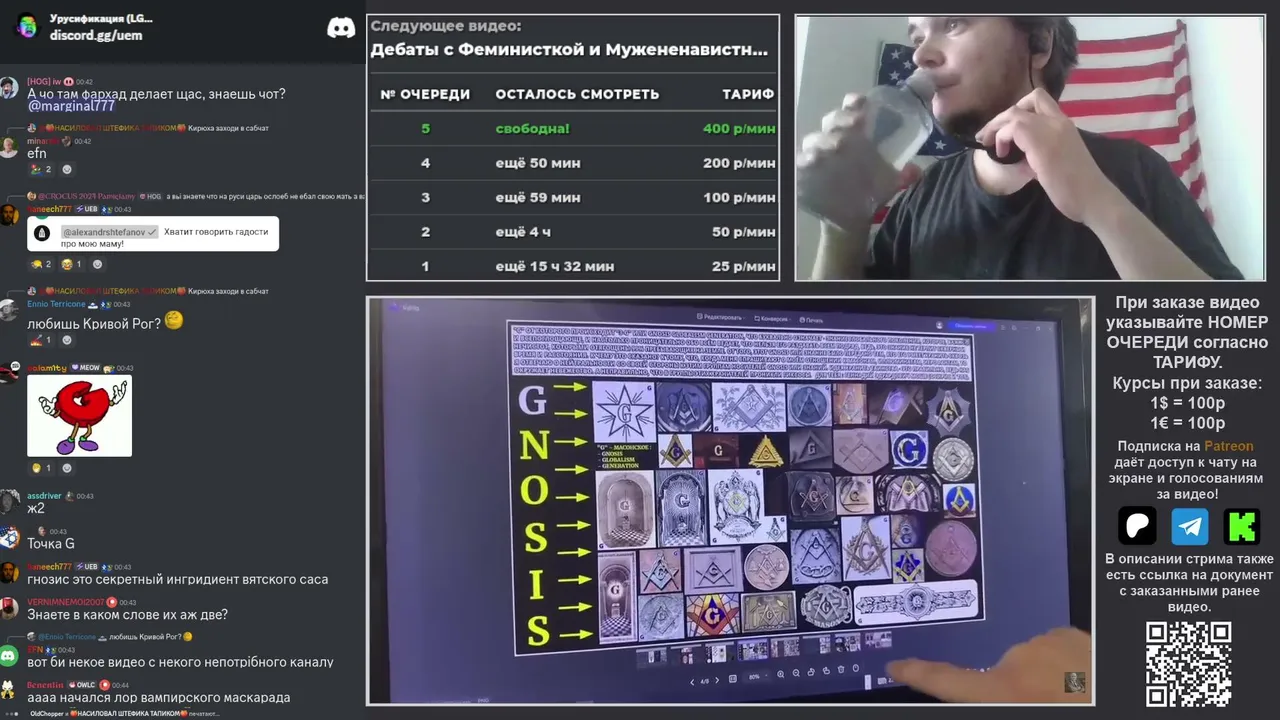Image resolution: width=1280 pixels, height=720 pixels.
Task: Go to the previous image with the left arrow
Action: pos(691,681)
